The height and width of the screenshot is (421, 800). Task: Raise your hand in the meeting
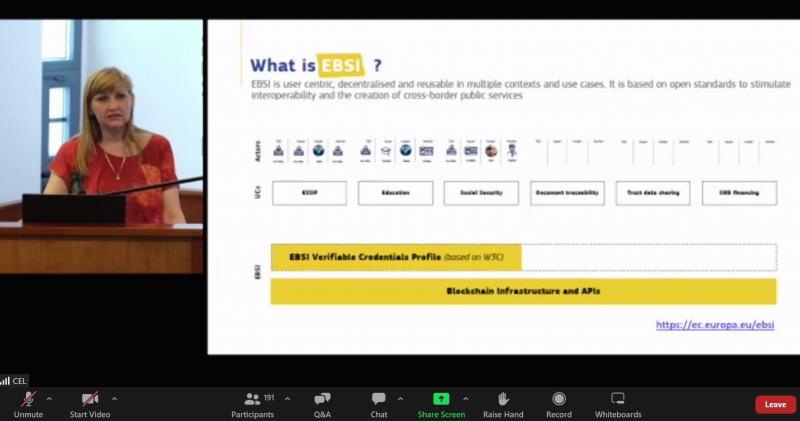(x=503, y=399)
